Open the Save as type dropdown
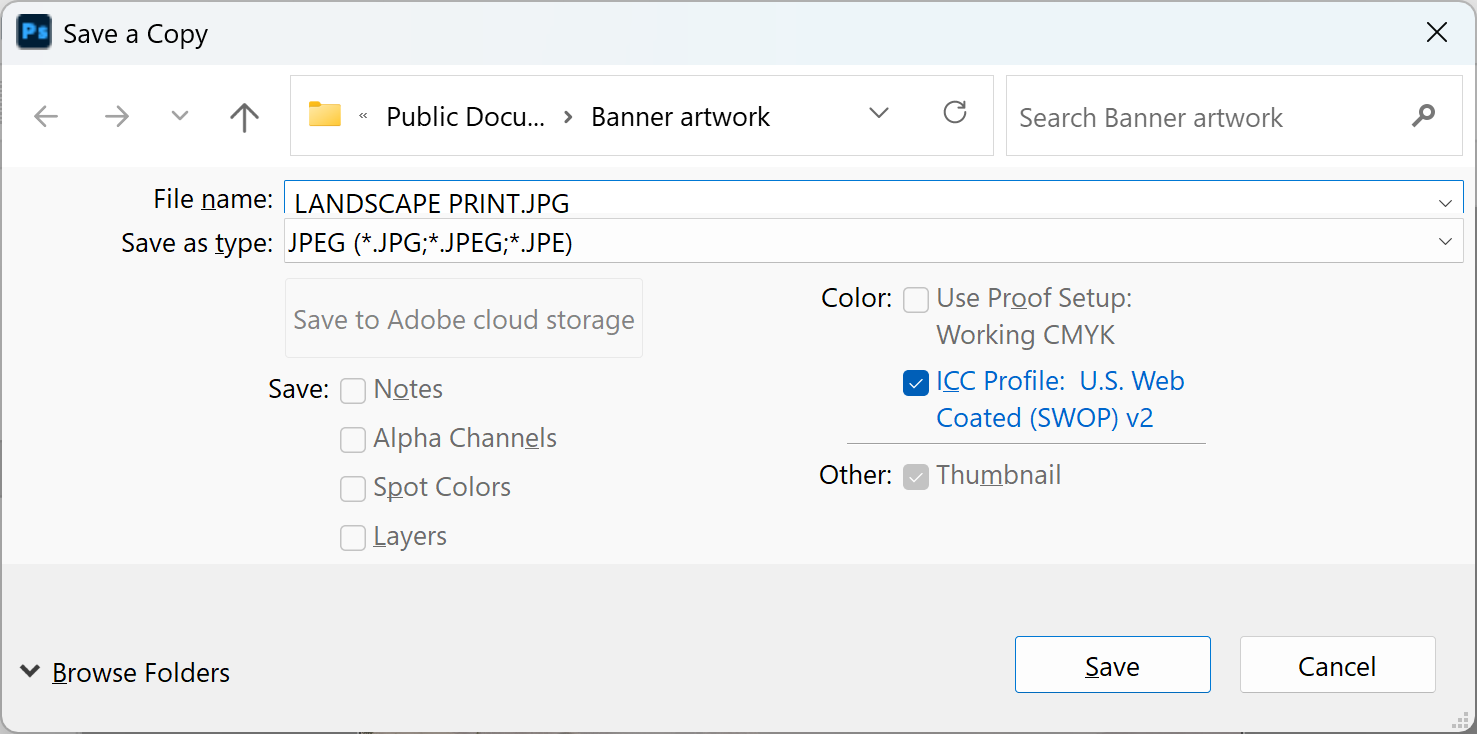 [x=873, y=241]
